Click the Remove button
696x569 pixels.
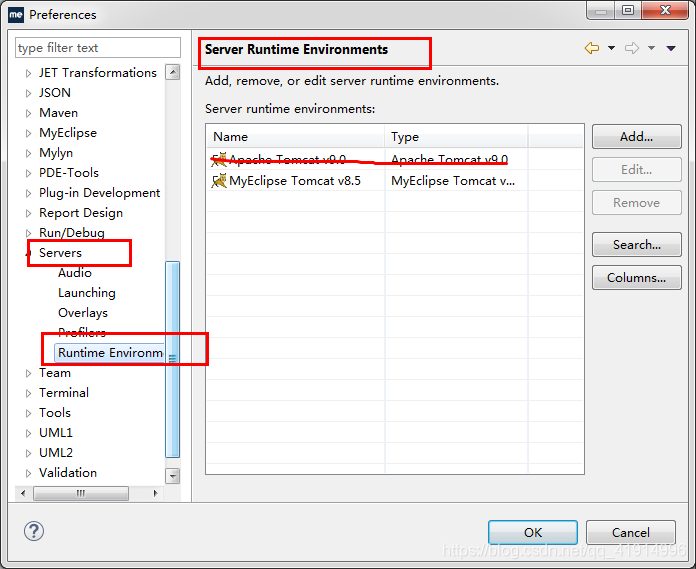636,202
